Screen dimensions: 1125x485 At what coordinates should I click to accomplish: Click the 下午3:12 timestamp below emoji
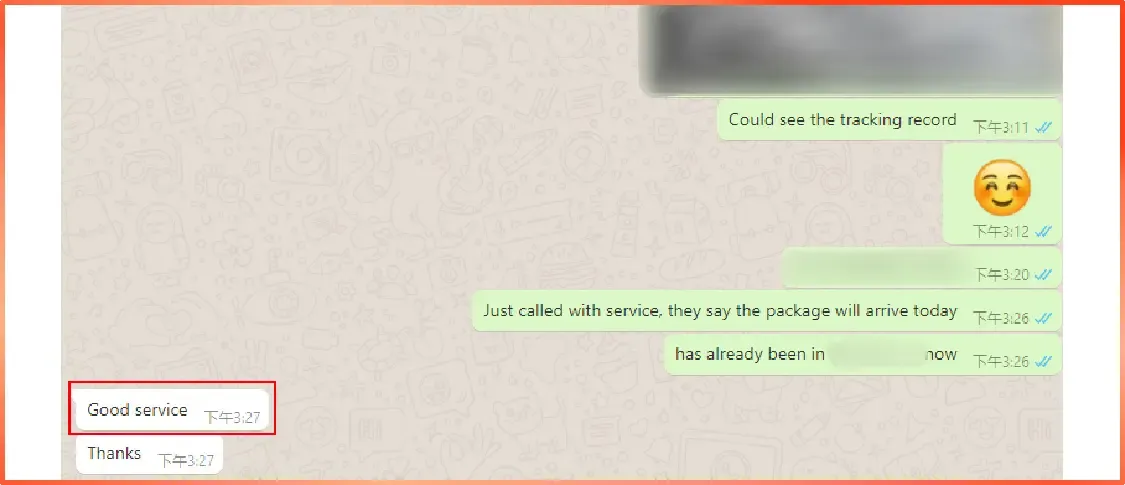(1001, 231)
